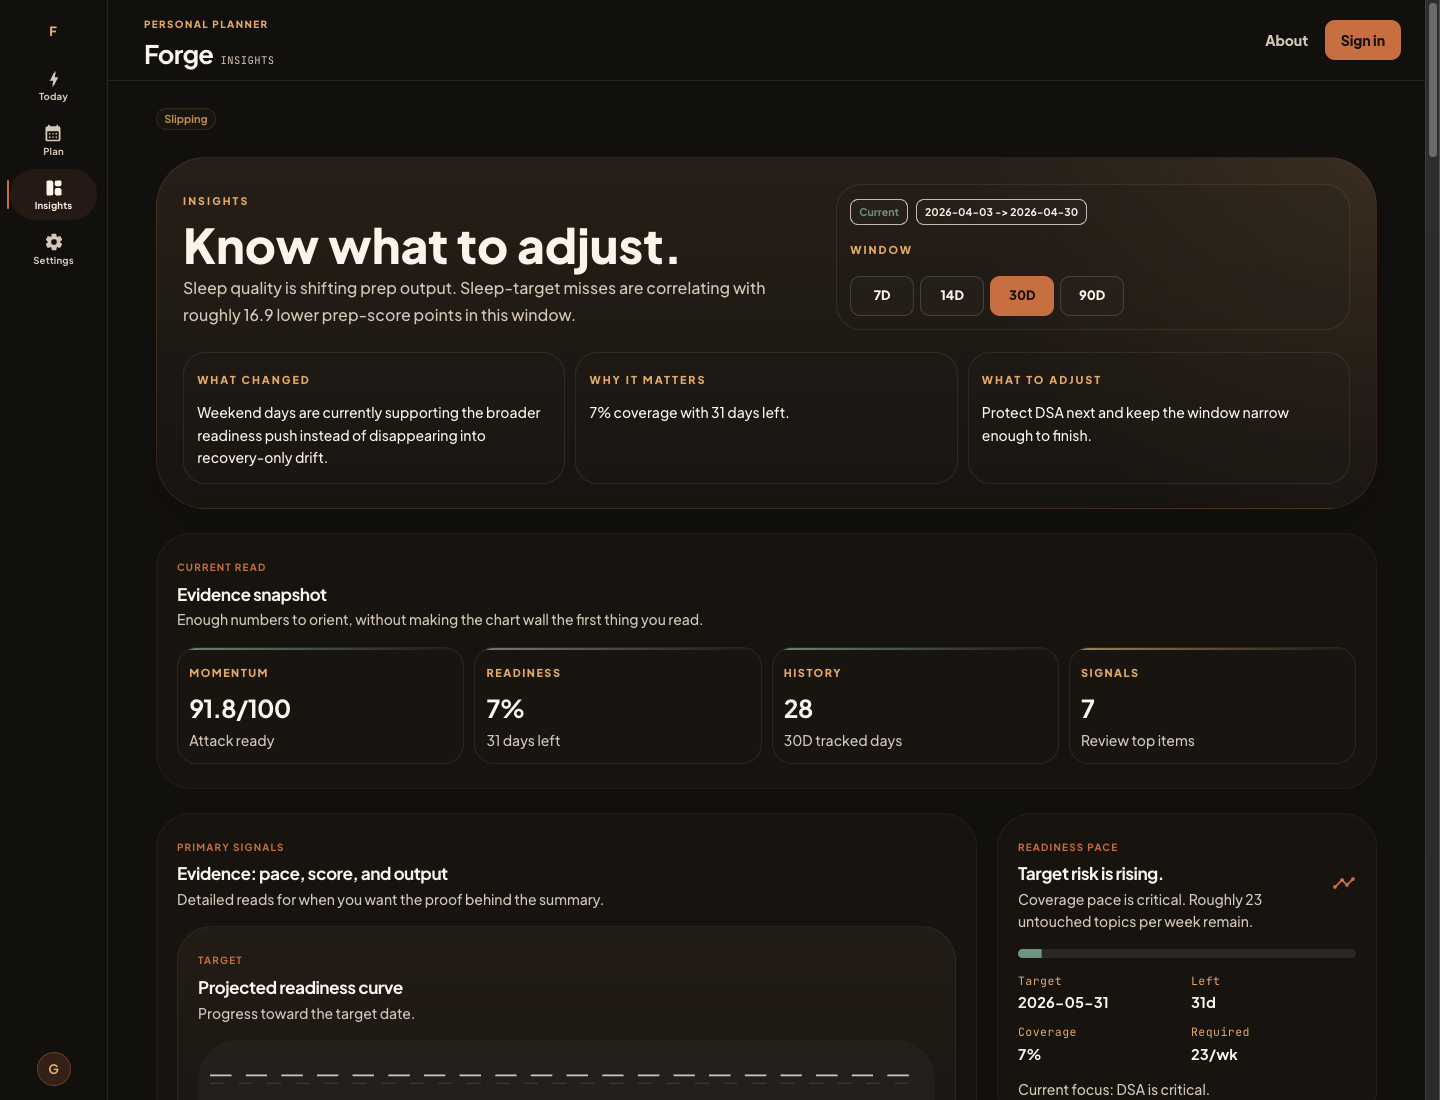
Task: Click the date range 2026-04-03 -> 2026-04-30
Action: pyautogui.click(x=1001, y=212)
